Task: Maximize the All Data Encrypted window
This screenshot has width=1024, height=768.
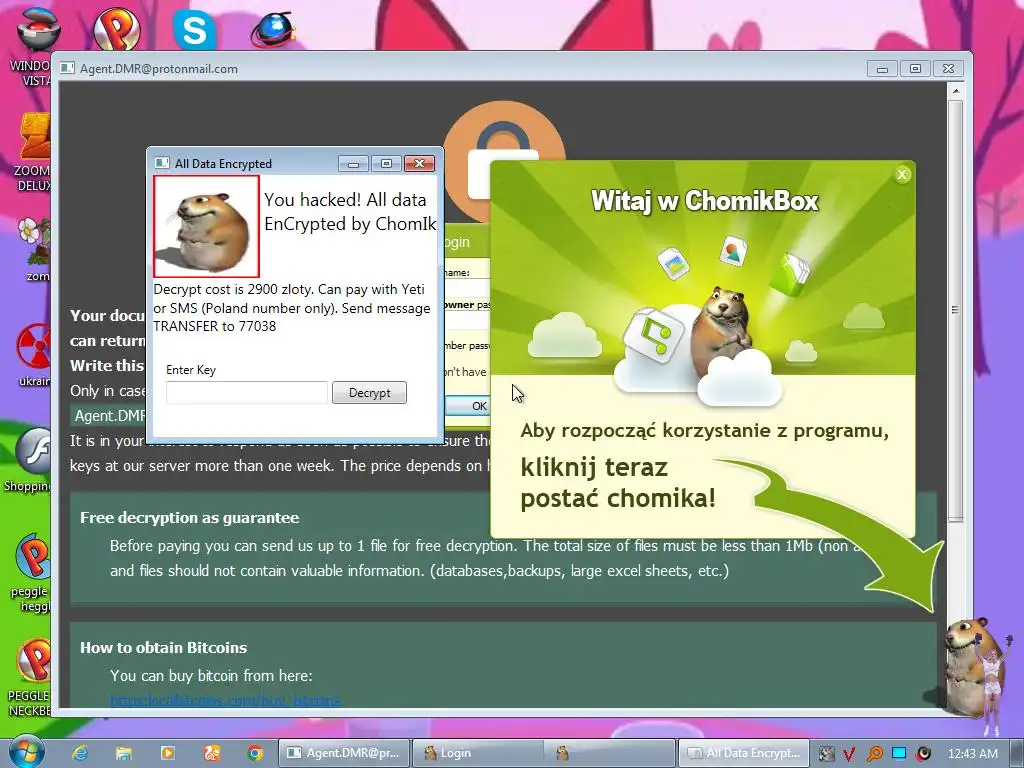Action: pos(386,163)
